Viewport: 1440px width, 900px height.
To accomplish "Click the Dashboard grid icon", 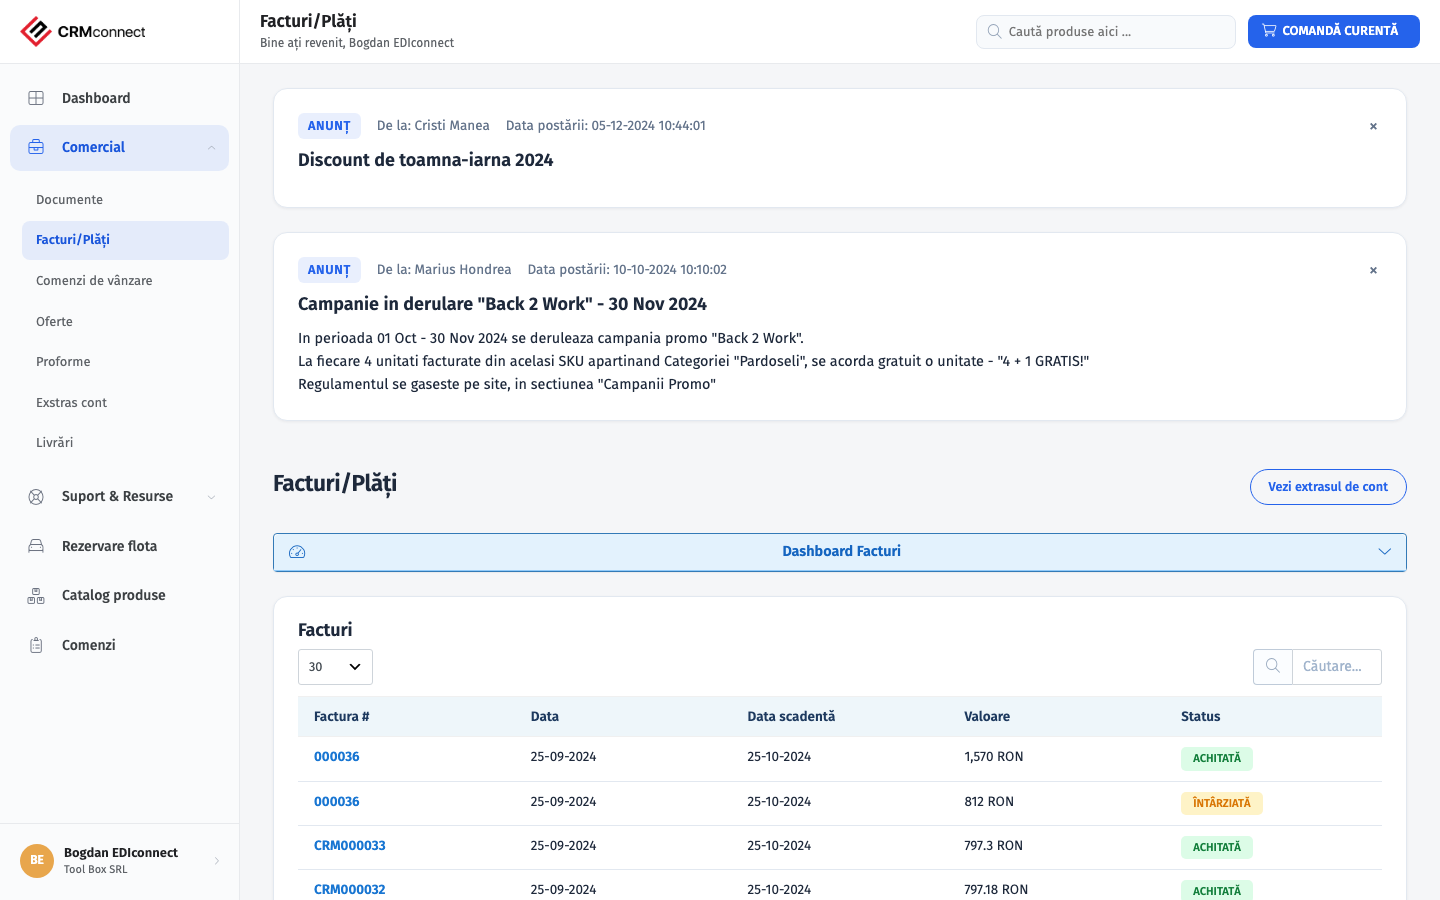I will [36, 98].
